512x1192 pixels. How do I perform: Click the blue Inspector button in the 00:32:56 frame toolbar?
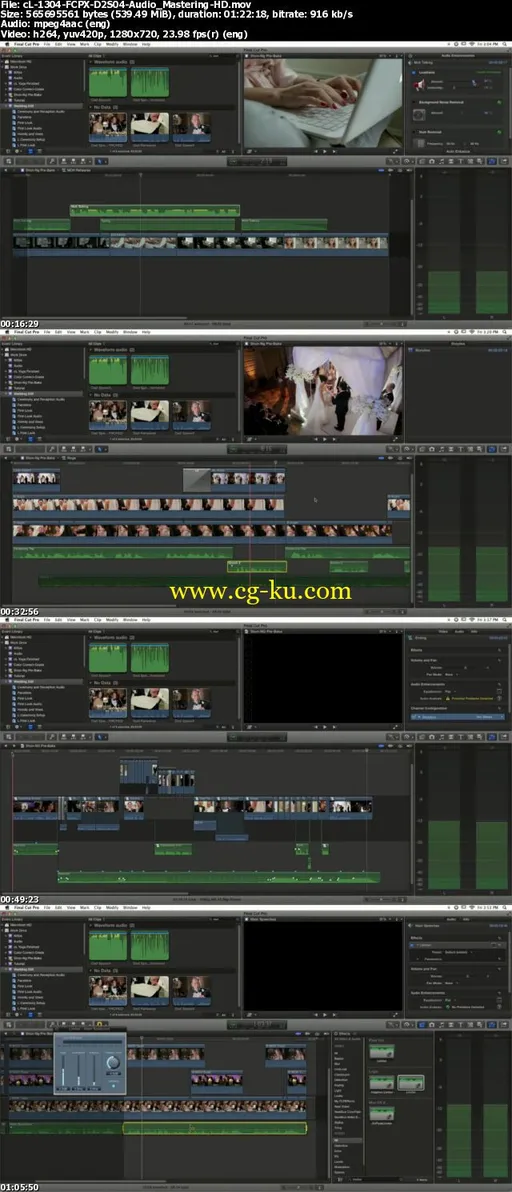point(491,449)
